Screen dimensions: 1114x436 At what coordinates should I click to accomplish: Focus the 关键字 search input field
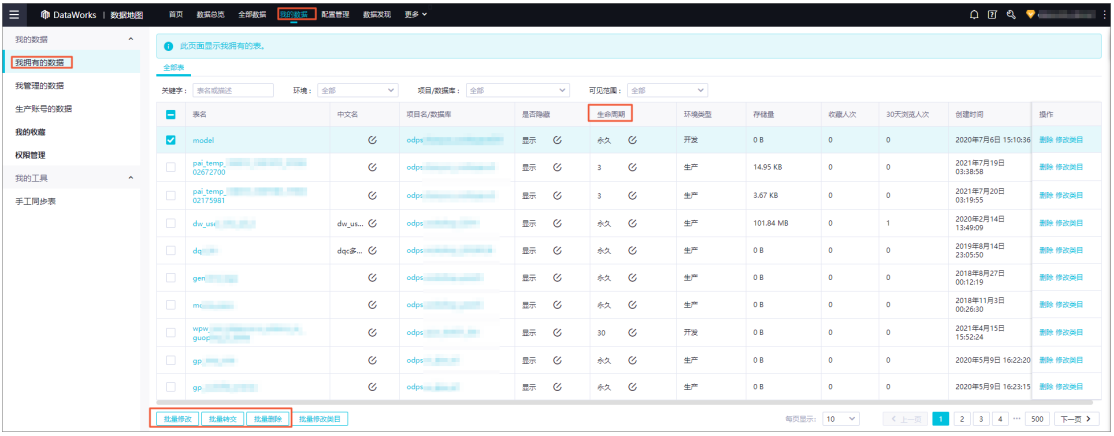pos(233,90)
